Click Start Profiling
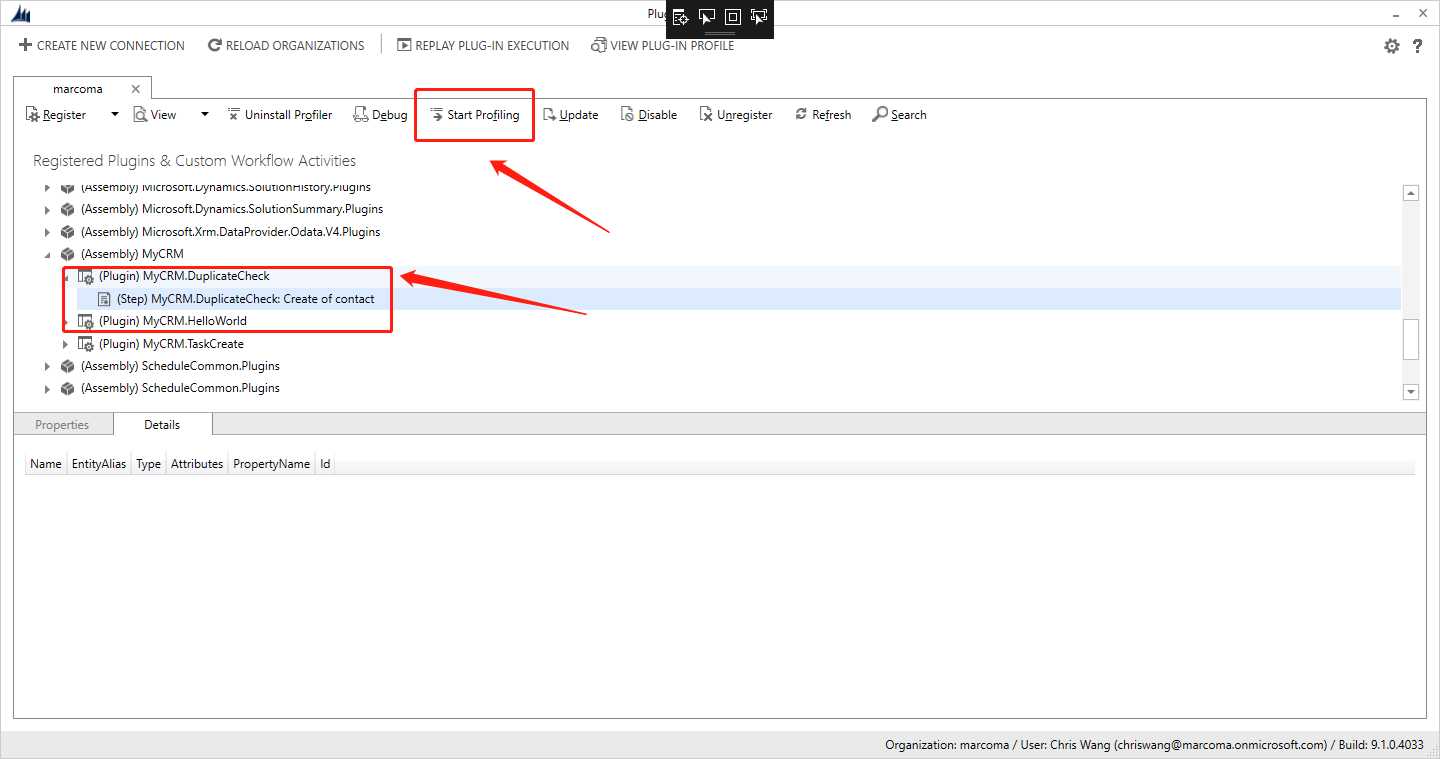The image size is (1440, 759). coord(475,115)
